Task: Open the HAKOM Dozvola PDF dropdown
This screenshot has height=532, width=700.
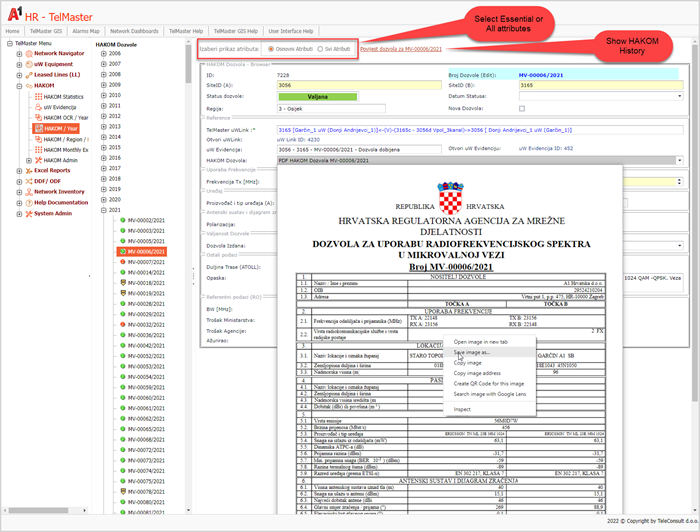Action: coord(679,160)
